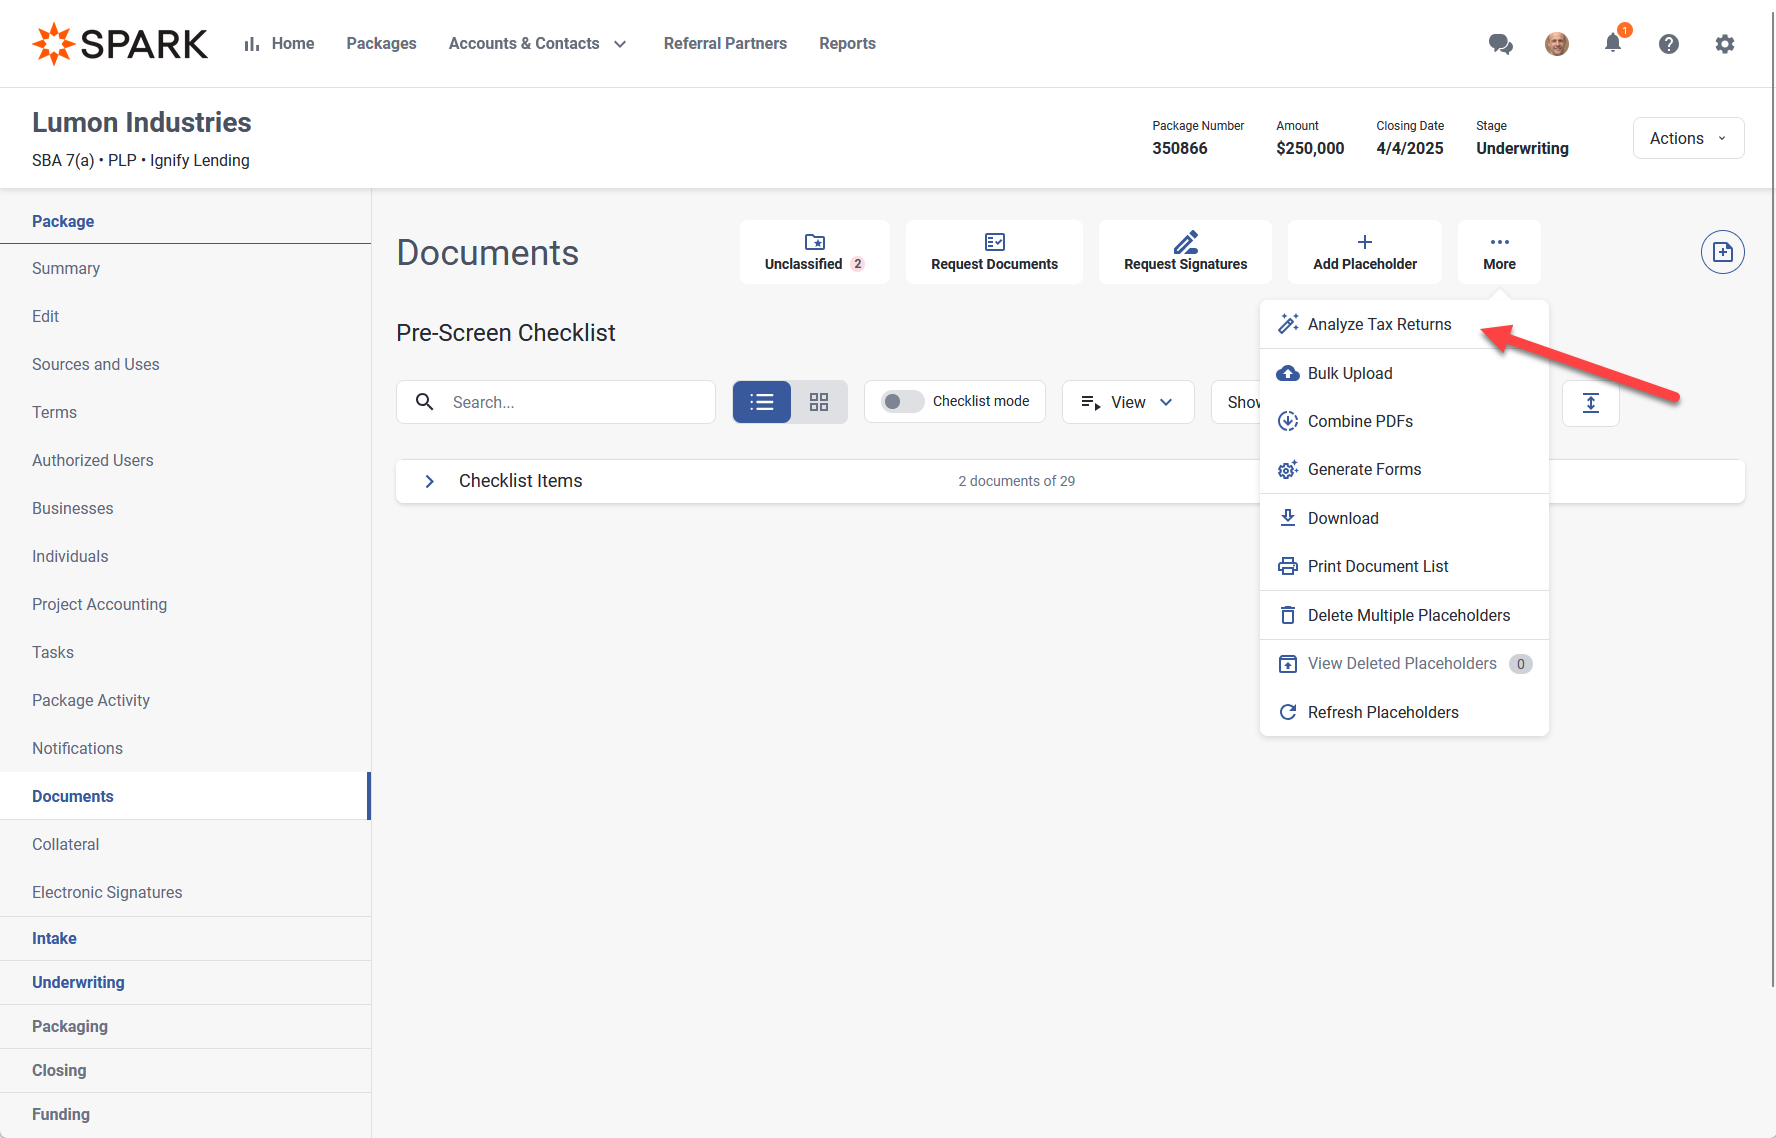1776x1138 pixels.
Task: Open the user profile avatar
Action: 1556,44
